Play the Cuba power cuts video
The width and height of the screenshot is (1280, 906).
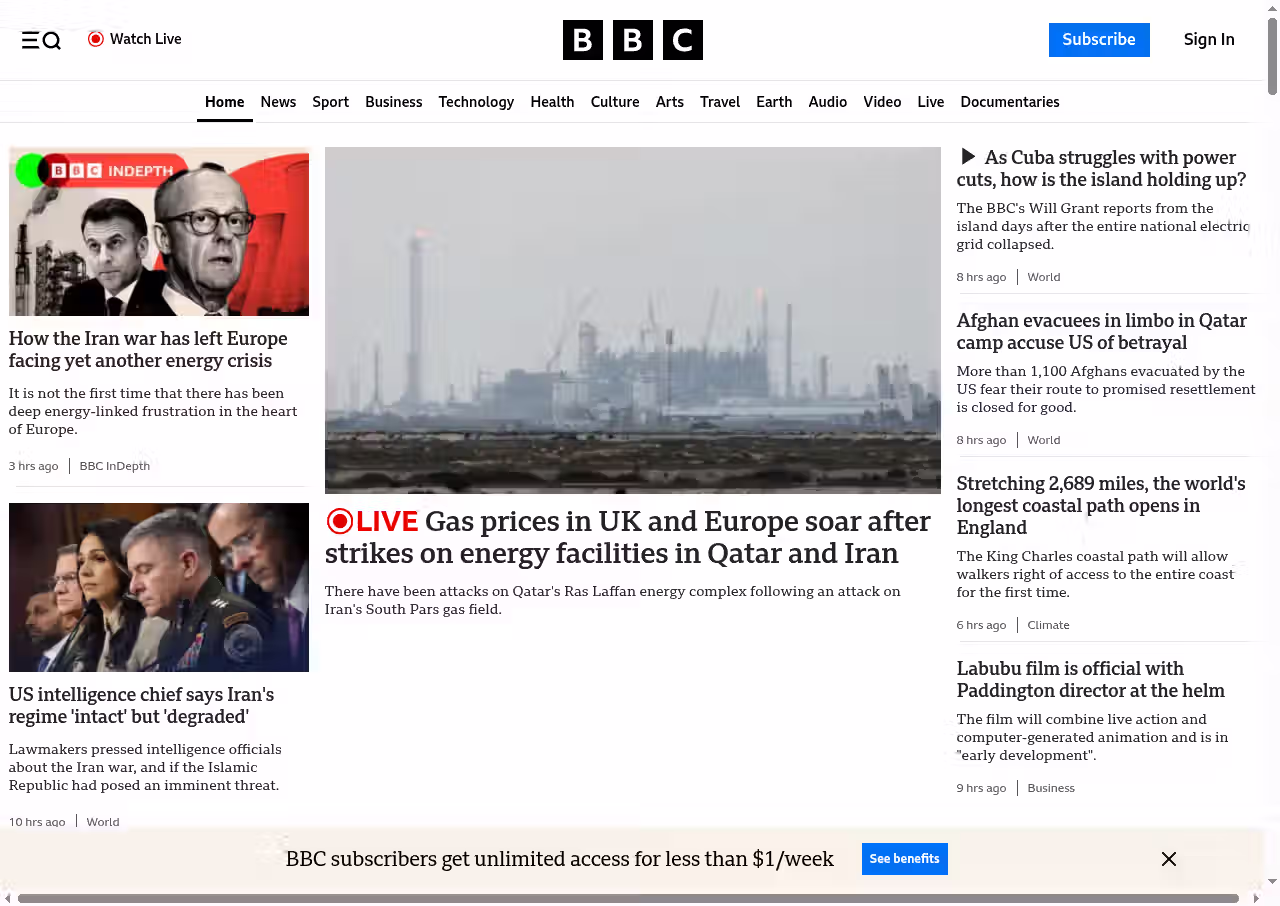[x=968, y=157]
